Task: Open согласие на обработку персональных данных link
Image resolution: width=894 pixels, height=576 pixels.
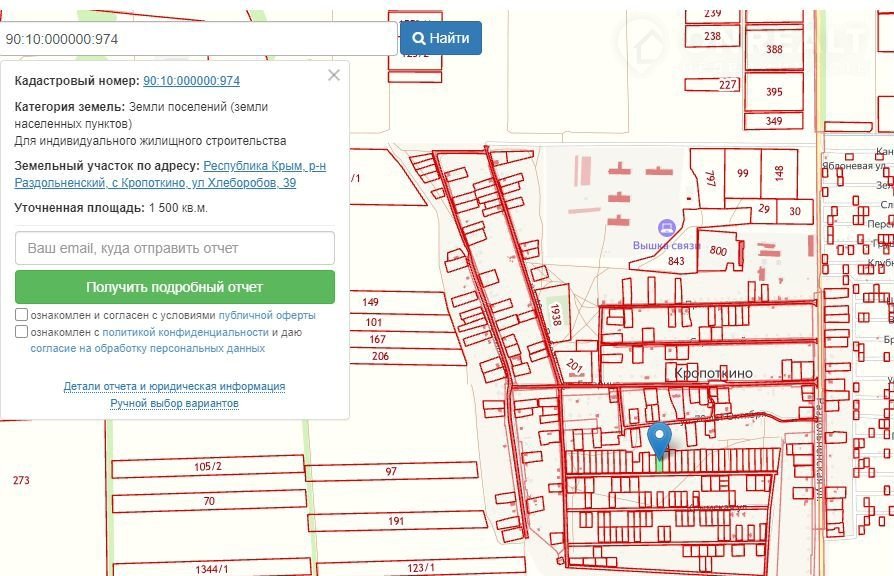Action: pyautogui.click(x=147, y=348)
